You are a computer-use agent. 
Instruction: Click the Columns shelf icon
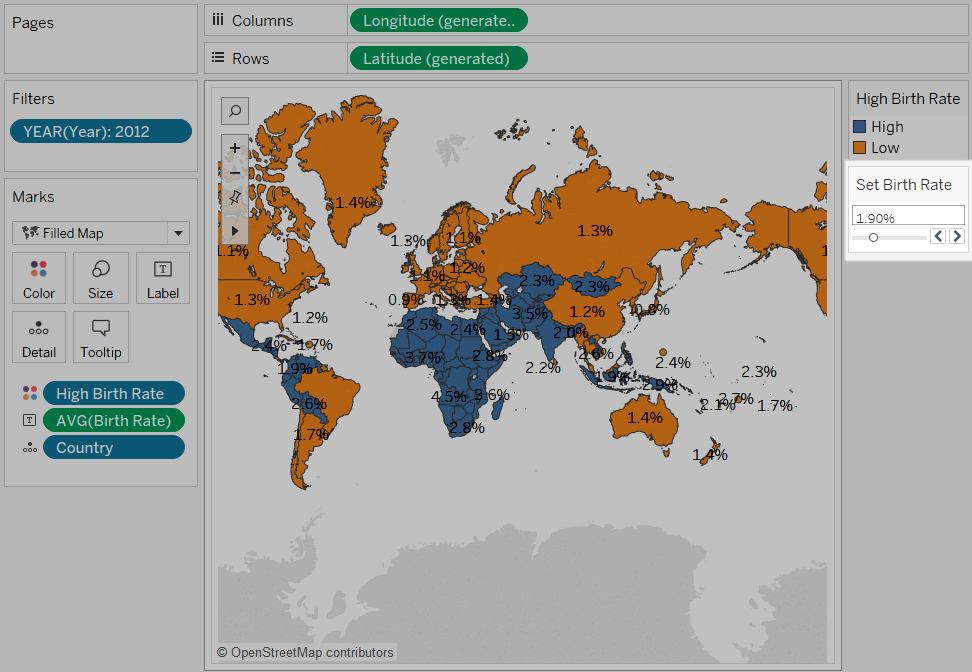[218, 20]
